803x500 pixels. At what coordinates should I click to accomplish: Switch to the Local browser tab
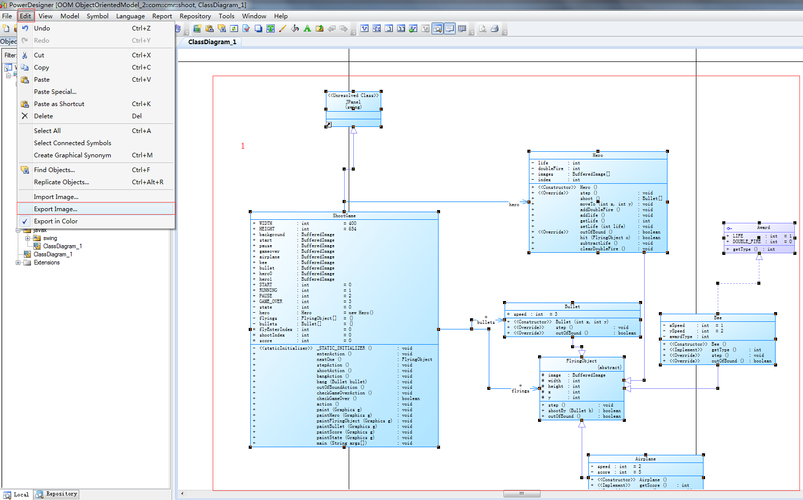16,494
